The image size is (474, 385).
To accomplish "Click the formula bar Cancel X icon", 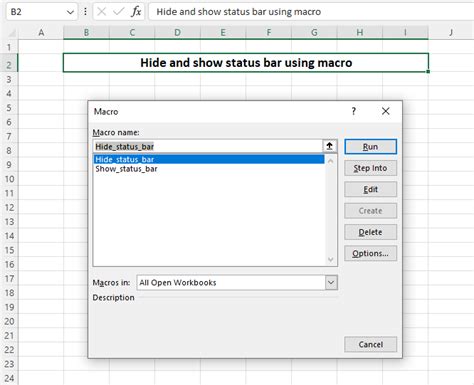I will [102, 12].
